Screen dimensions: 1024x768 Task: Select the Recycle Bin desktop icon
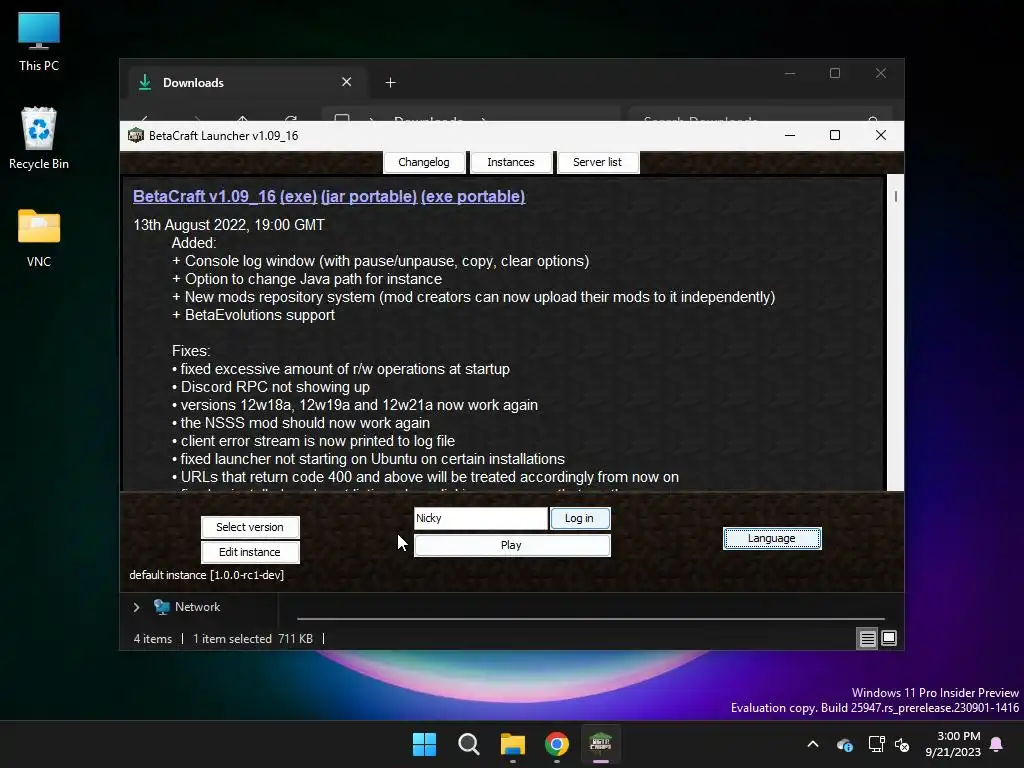click(x=39, y=138)
